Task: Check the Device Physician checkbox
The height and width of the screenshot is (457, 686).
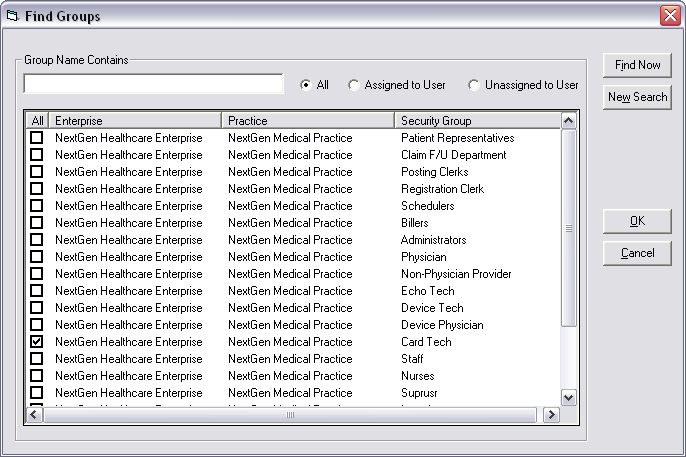Action: [x=37, y=325]
